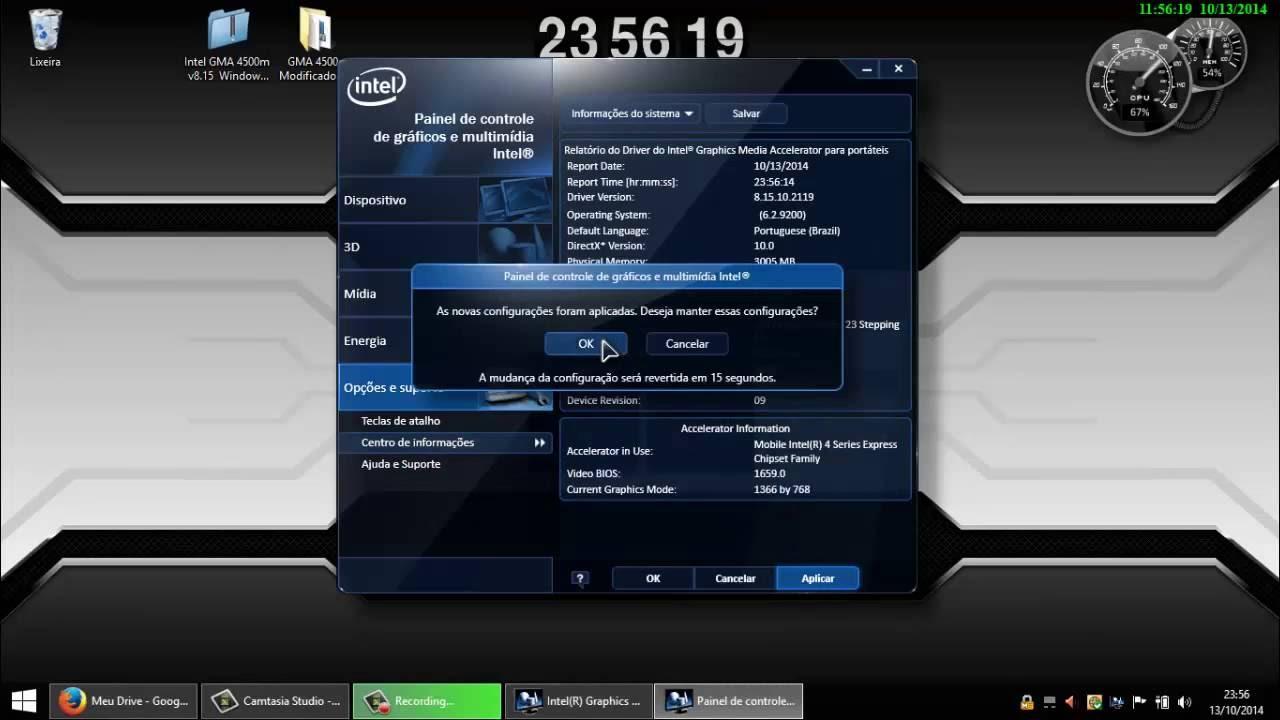Close the Intel control panel window
This screenshot has width=1280, height=720.
coord(898,69)
